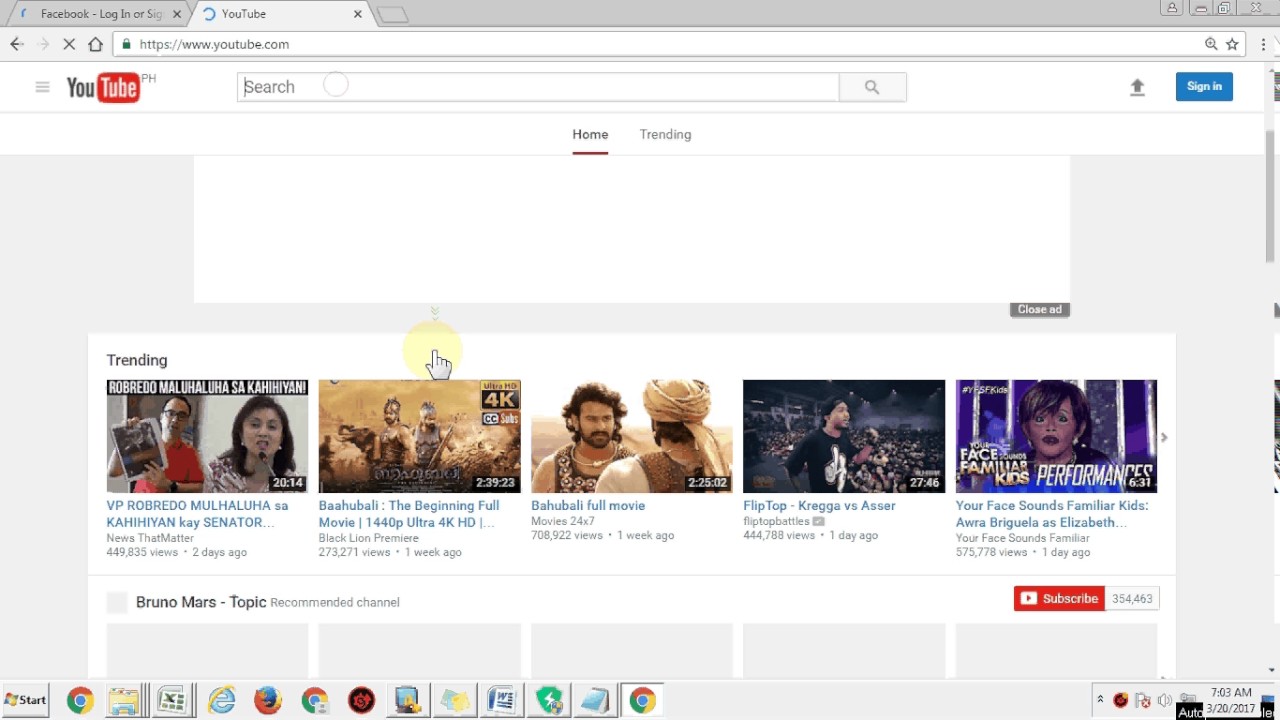
Task: Click the Sign in button
Action: coord(1204,86)
